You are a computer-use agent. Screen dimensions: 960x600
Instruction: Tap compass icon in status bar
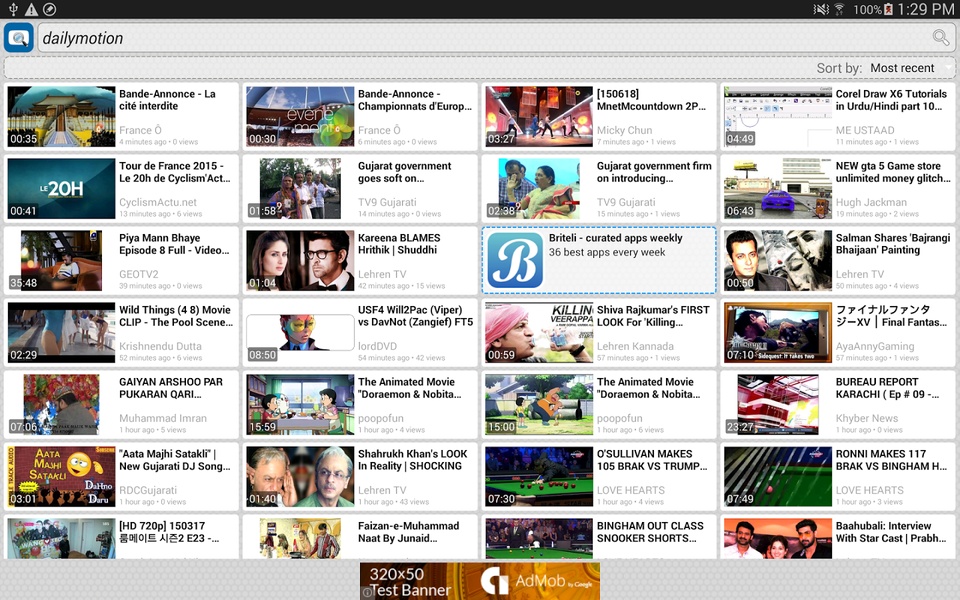pyautogui.click(x=50, y=9)
